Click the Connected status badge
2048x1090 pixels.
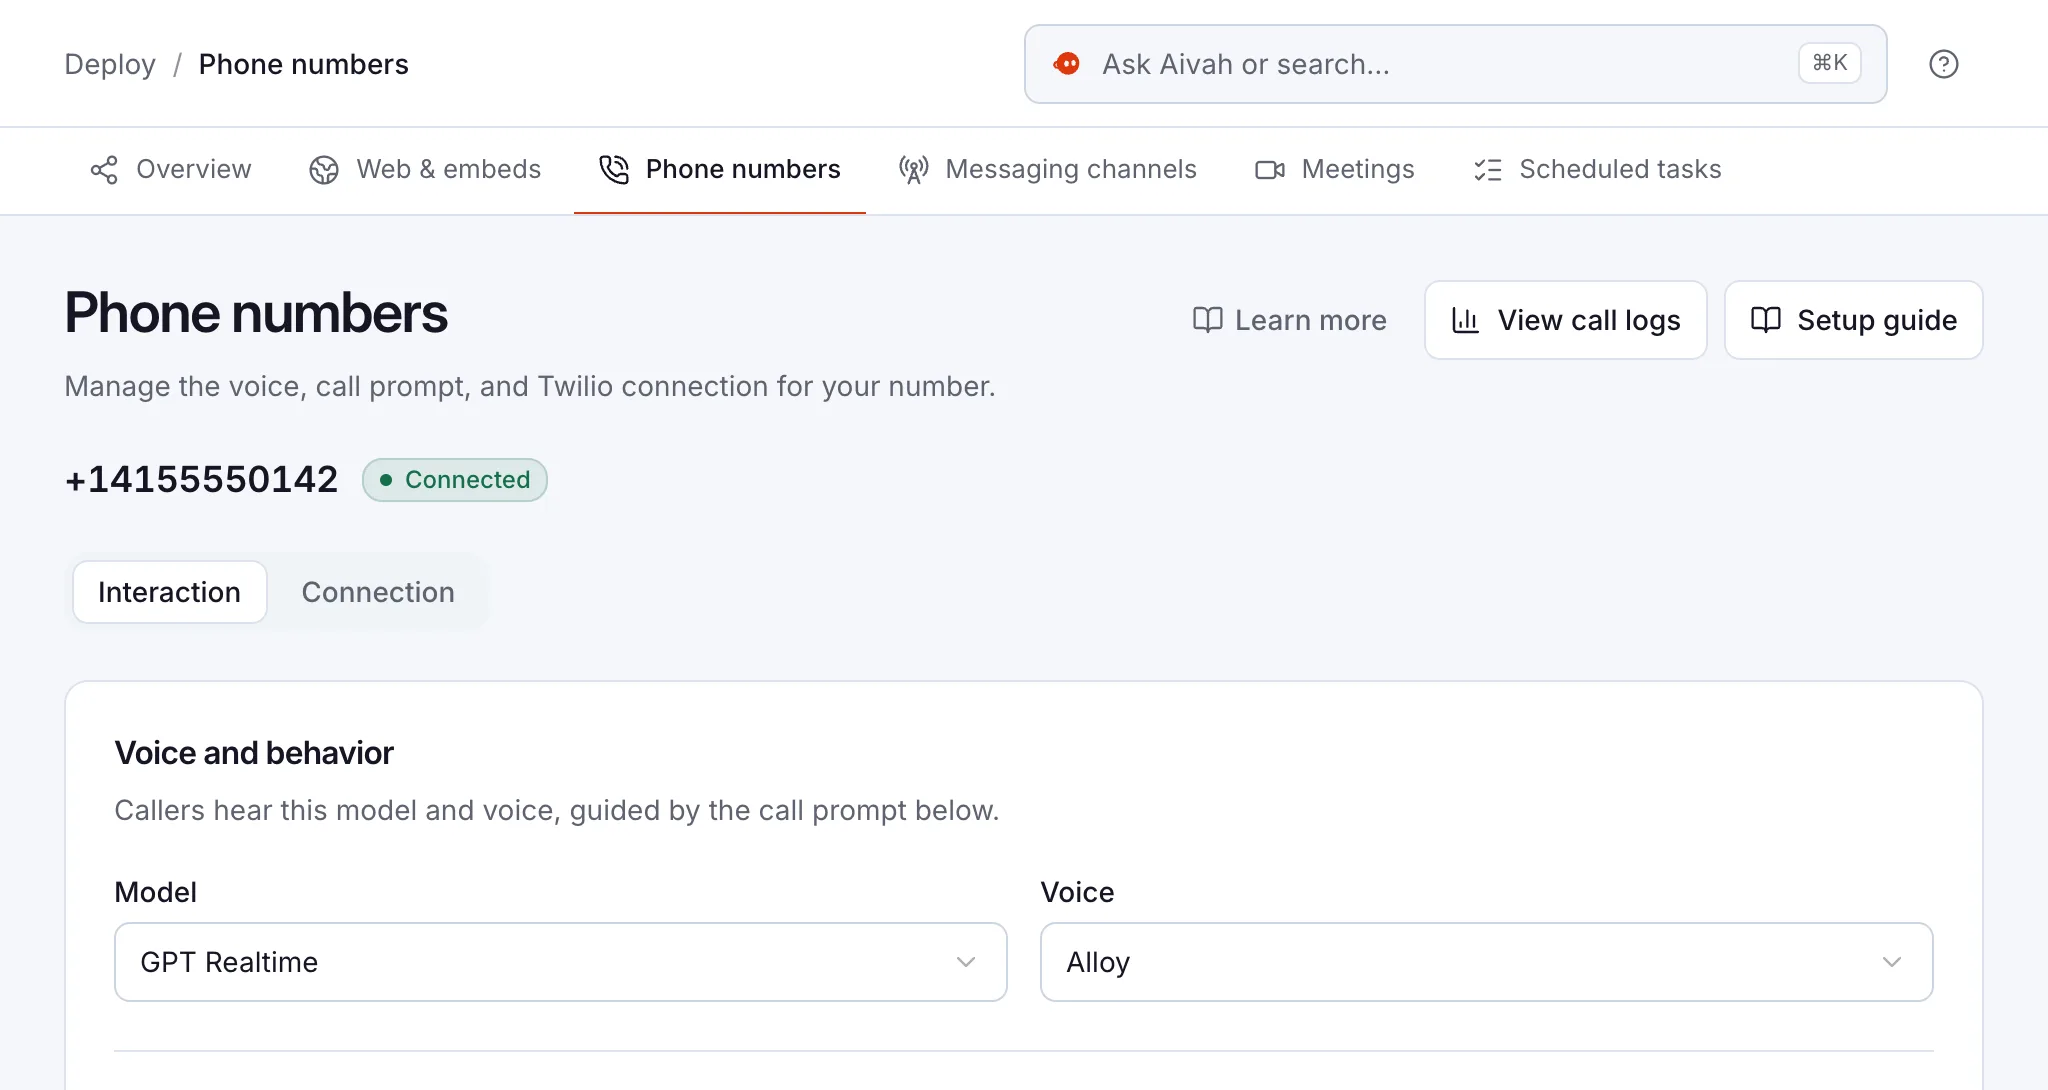tap(455, 480)
